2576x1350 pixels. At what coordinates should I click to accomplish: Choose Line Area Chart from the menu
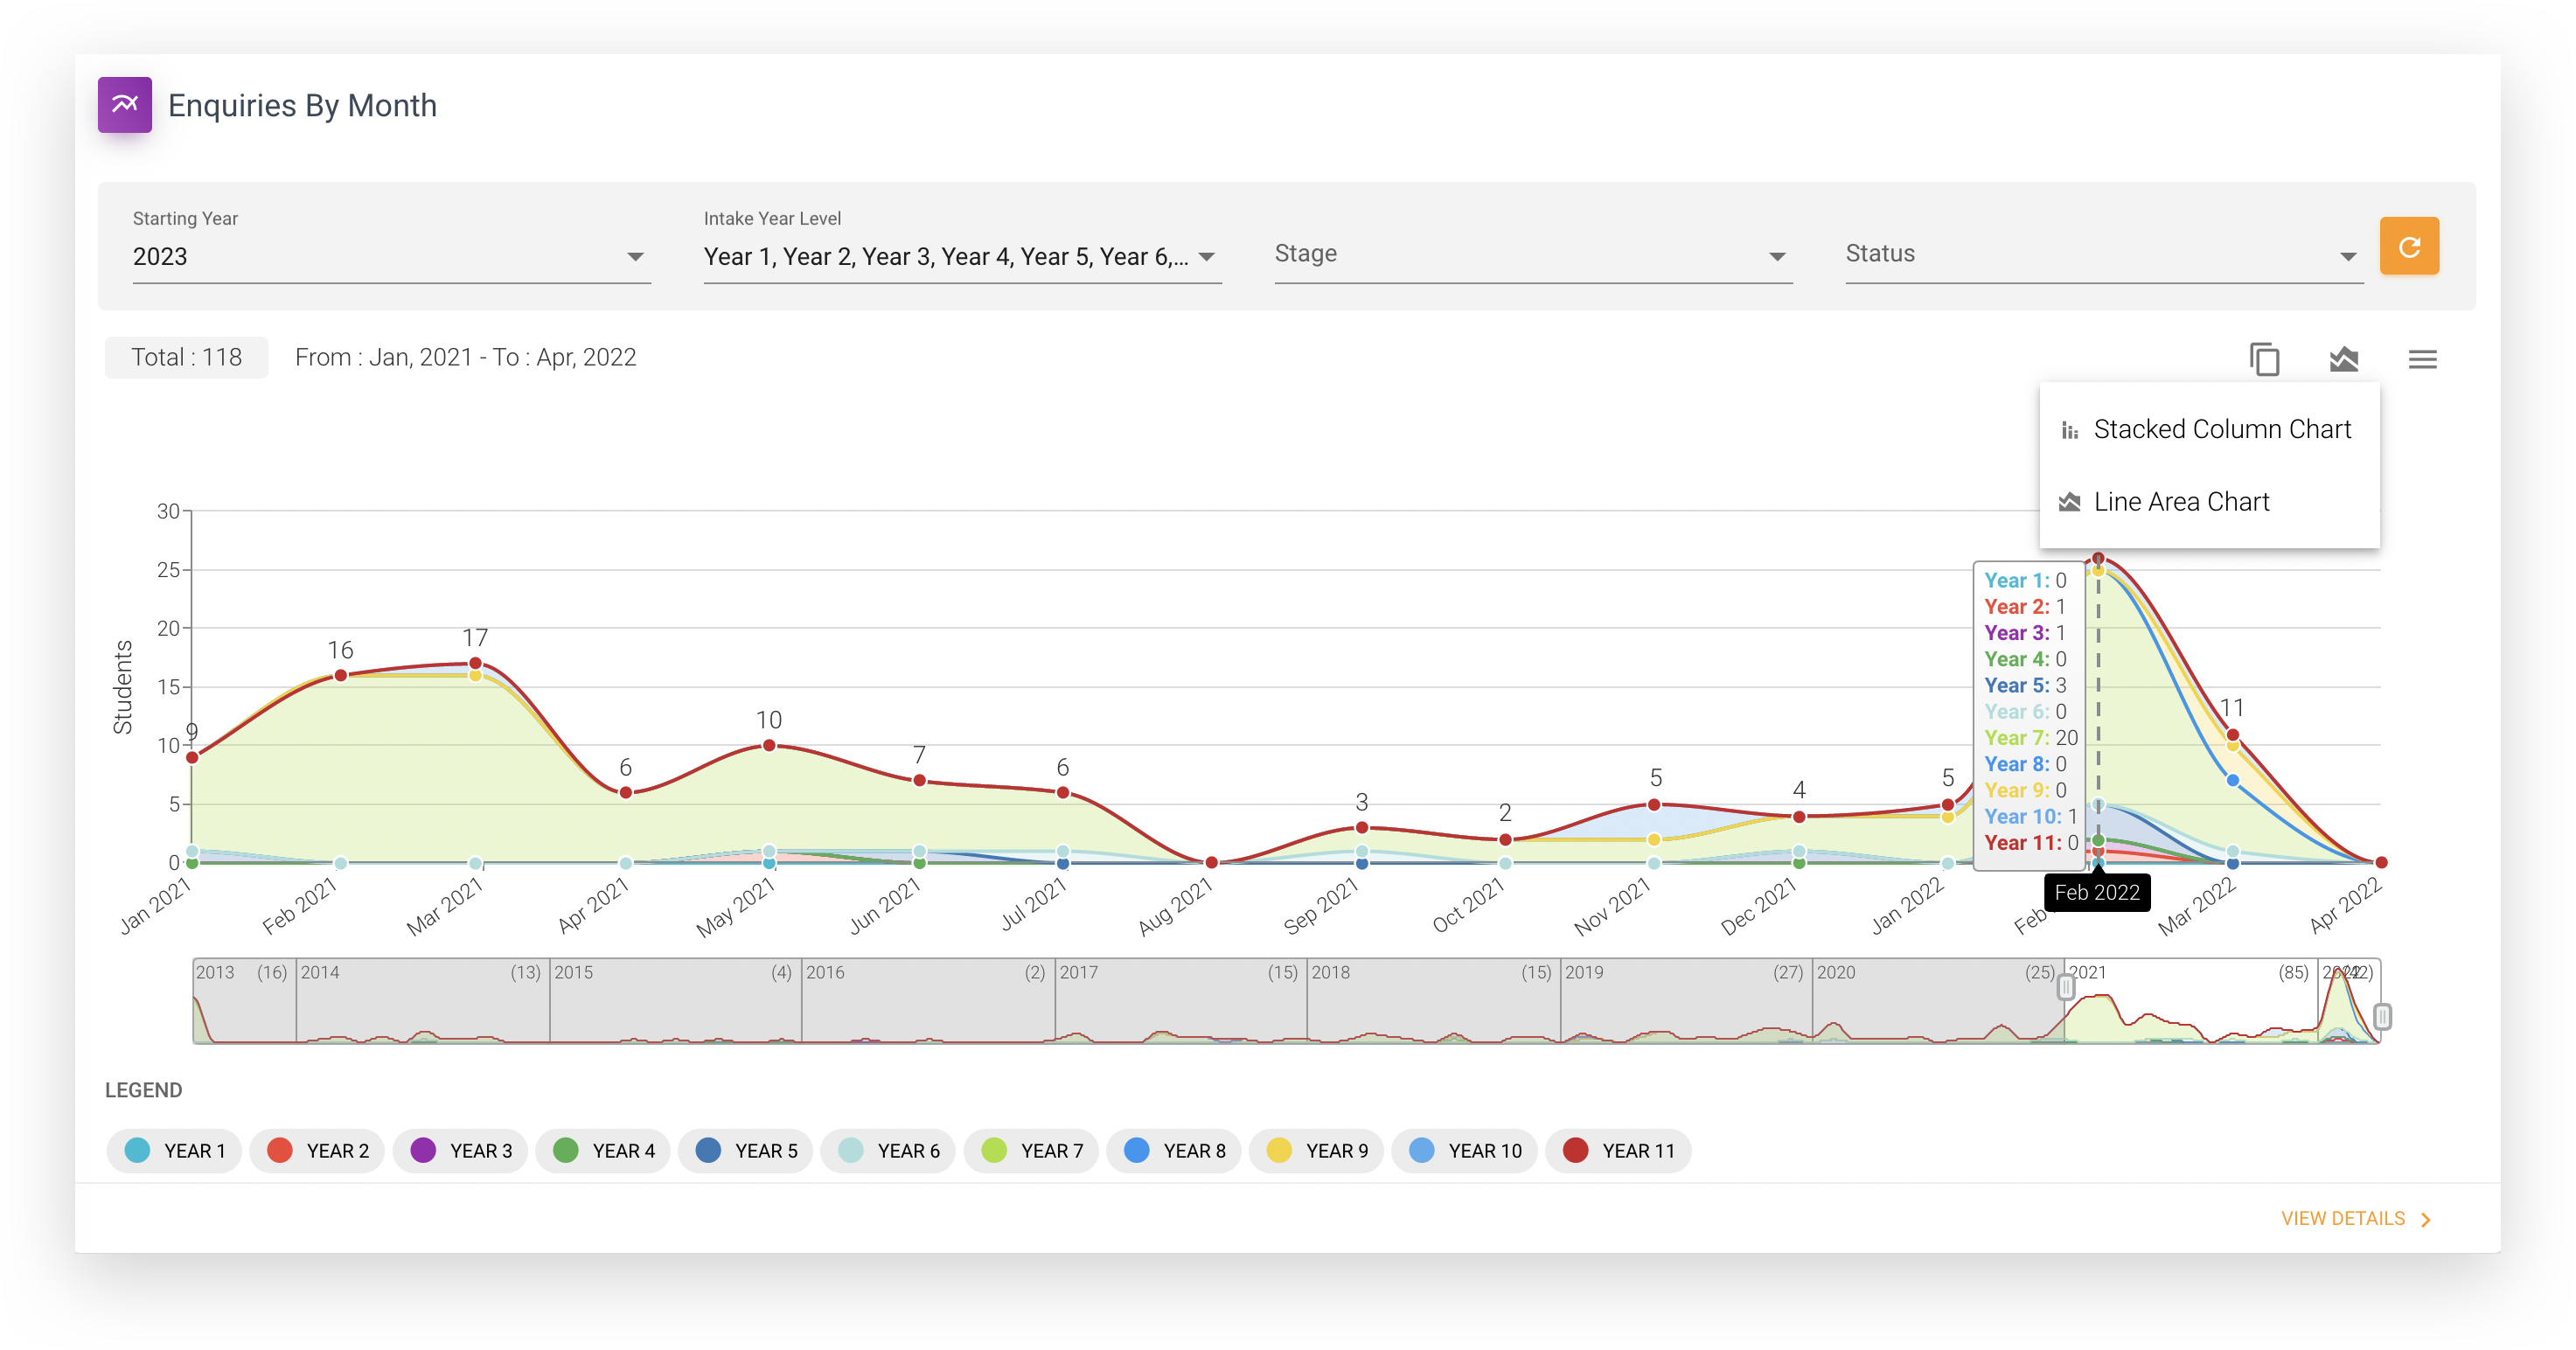coord(2182,501)
